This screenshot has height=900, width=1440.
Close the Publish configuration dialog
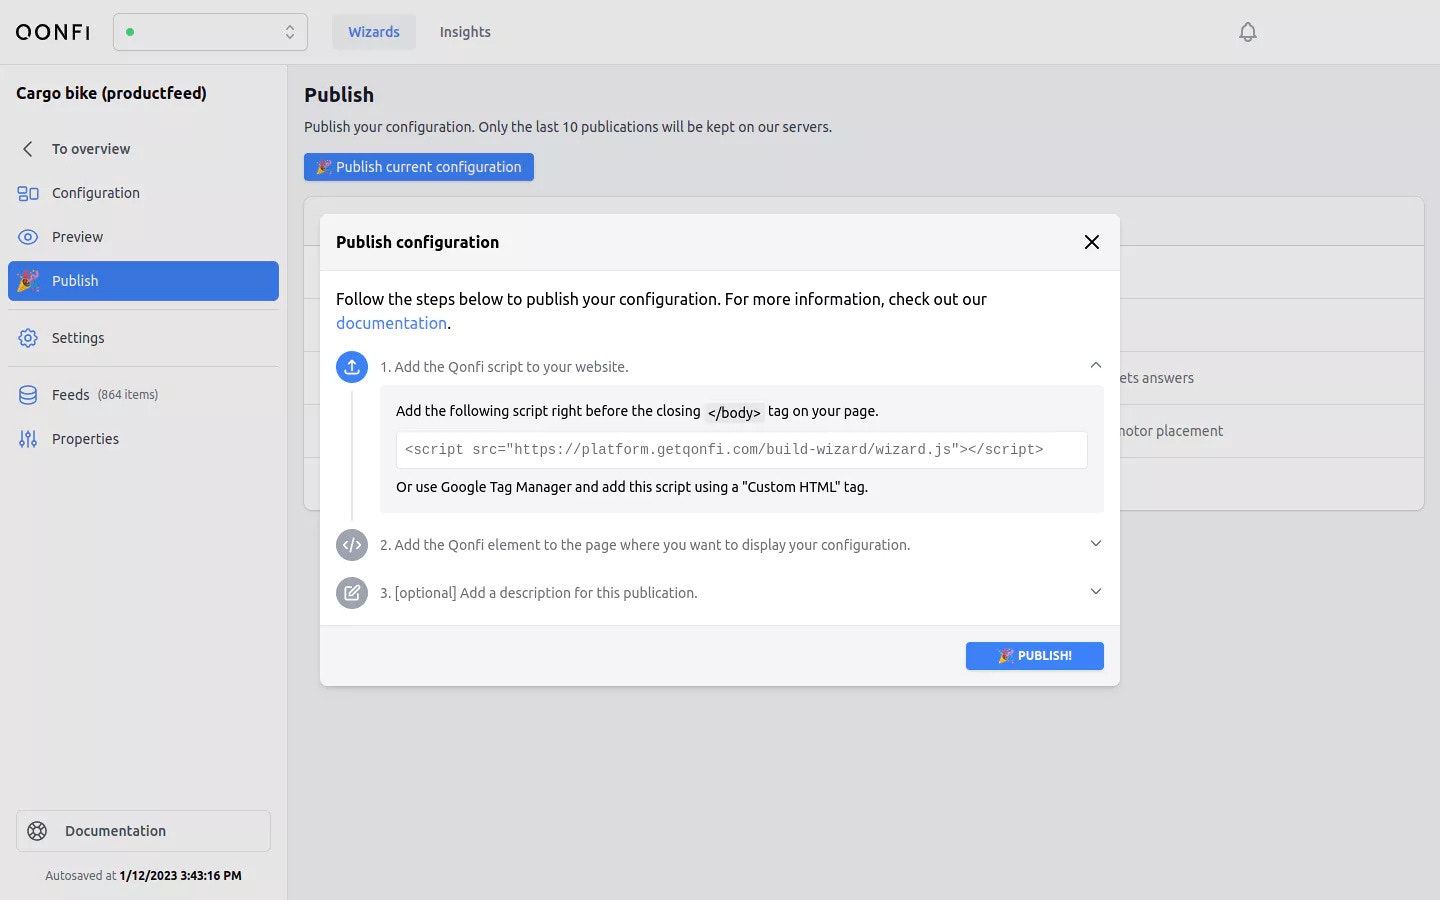click(x=1092, y=242)
